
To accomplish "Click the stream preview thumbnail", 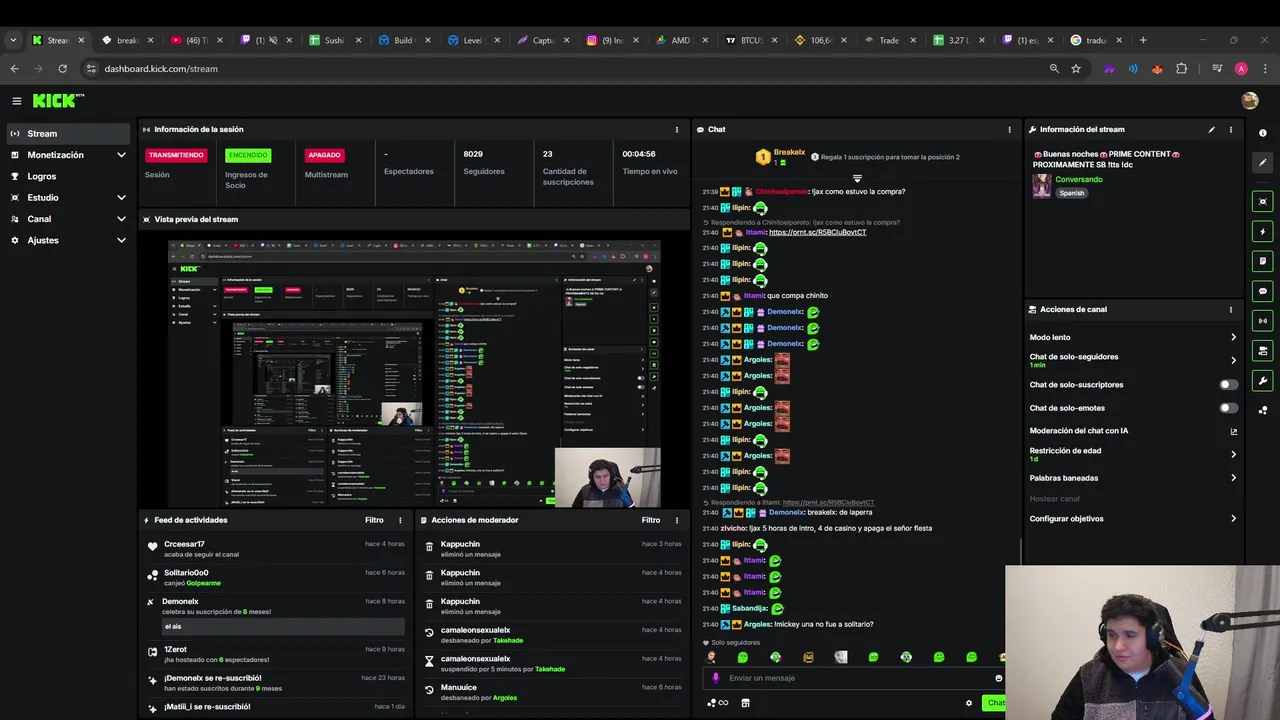I will [414, 373].
